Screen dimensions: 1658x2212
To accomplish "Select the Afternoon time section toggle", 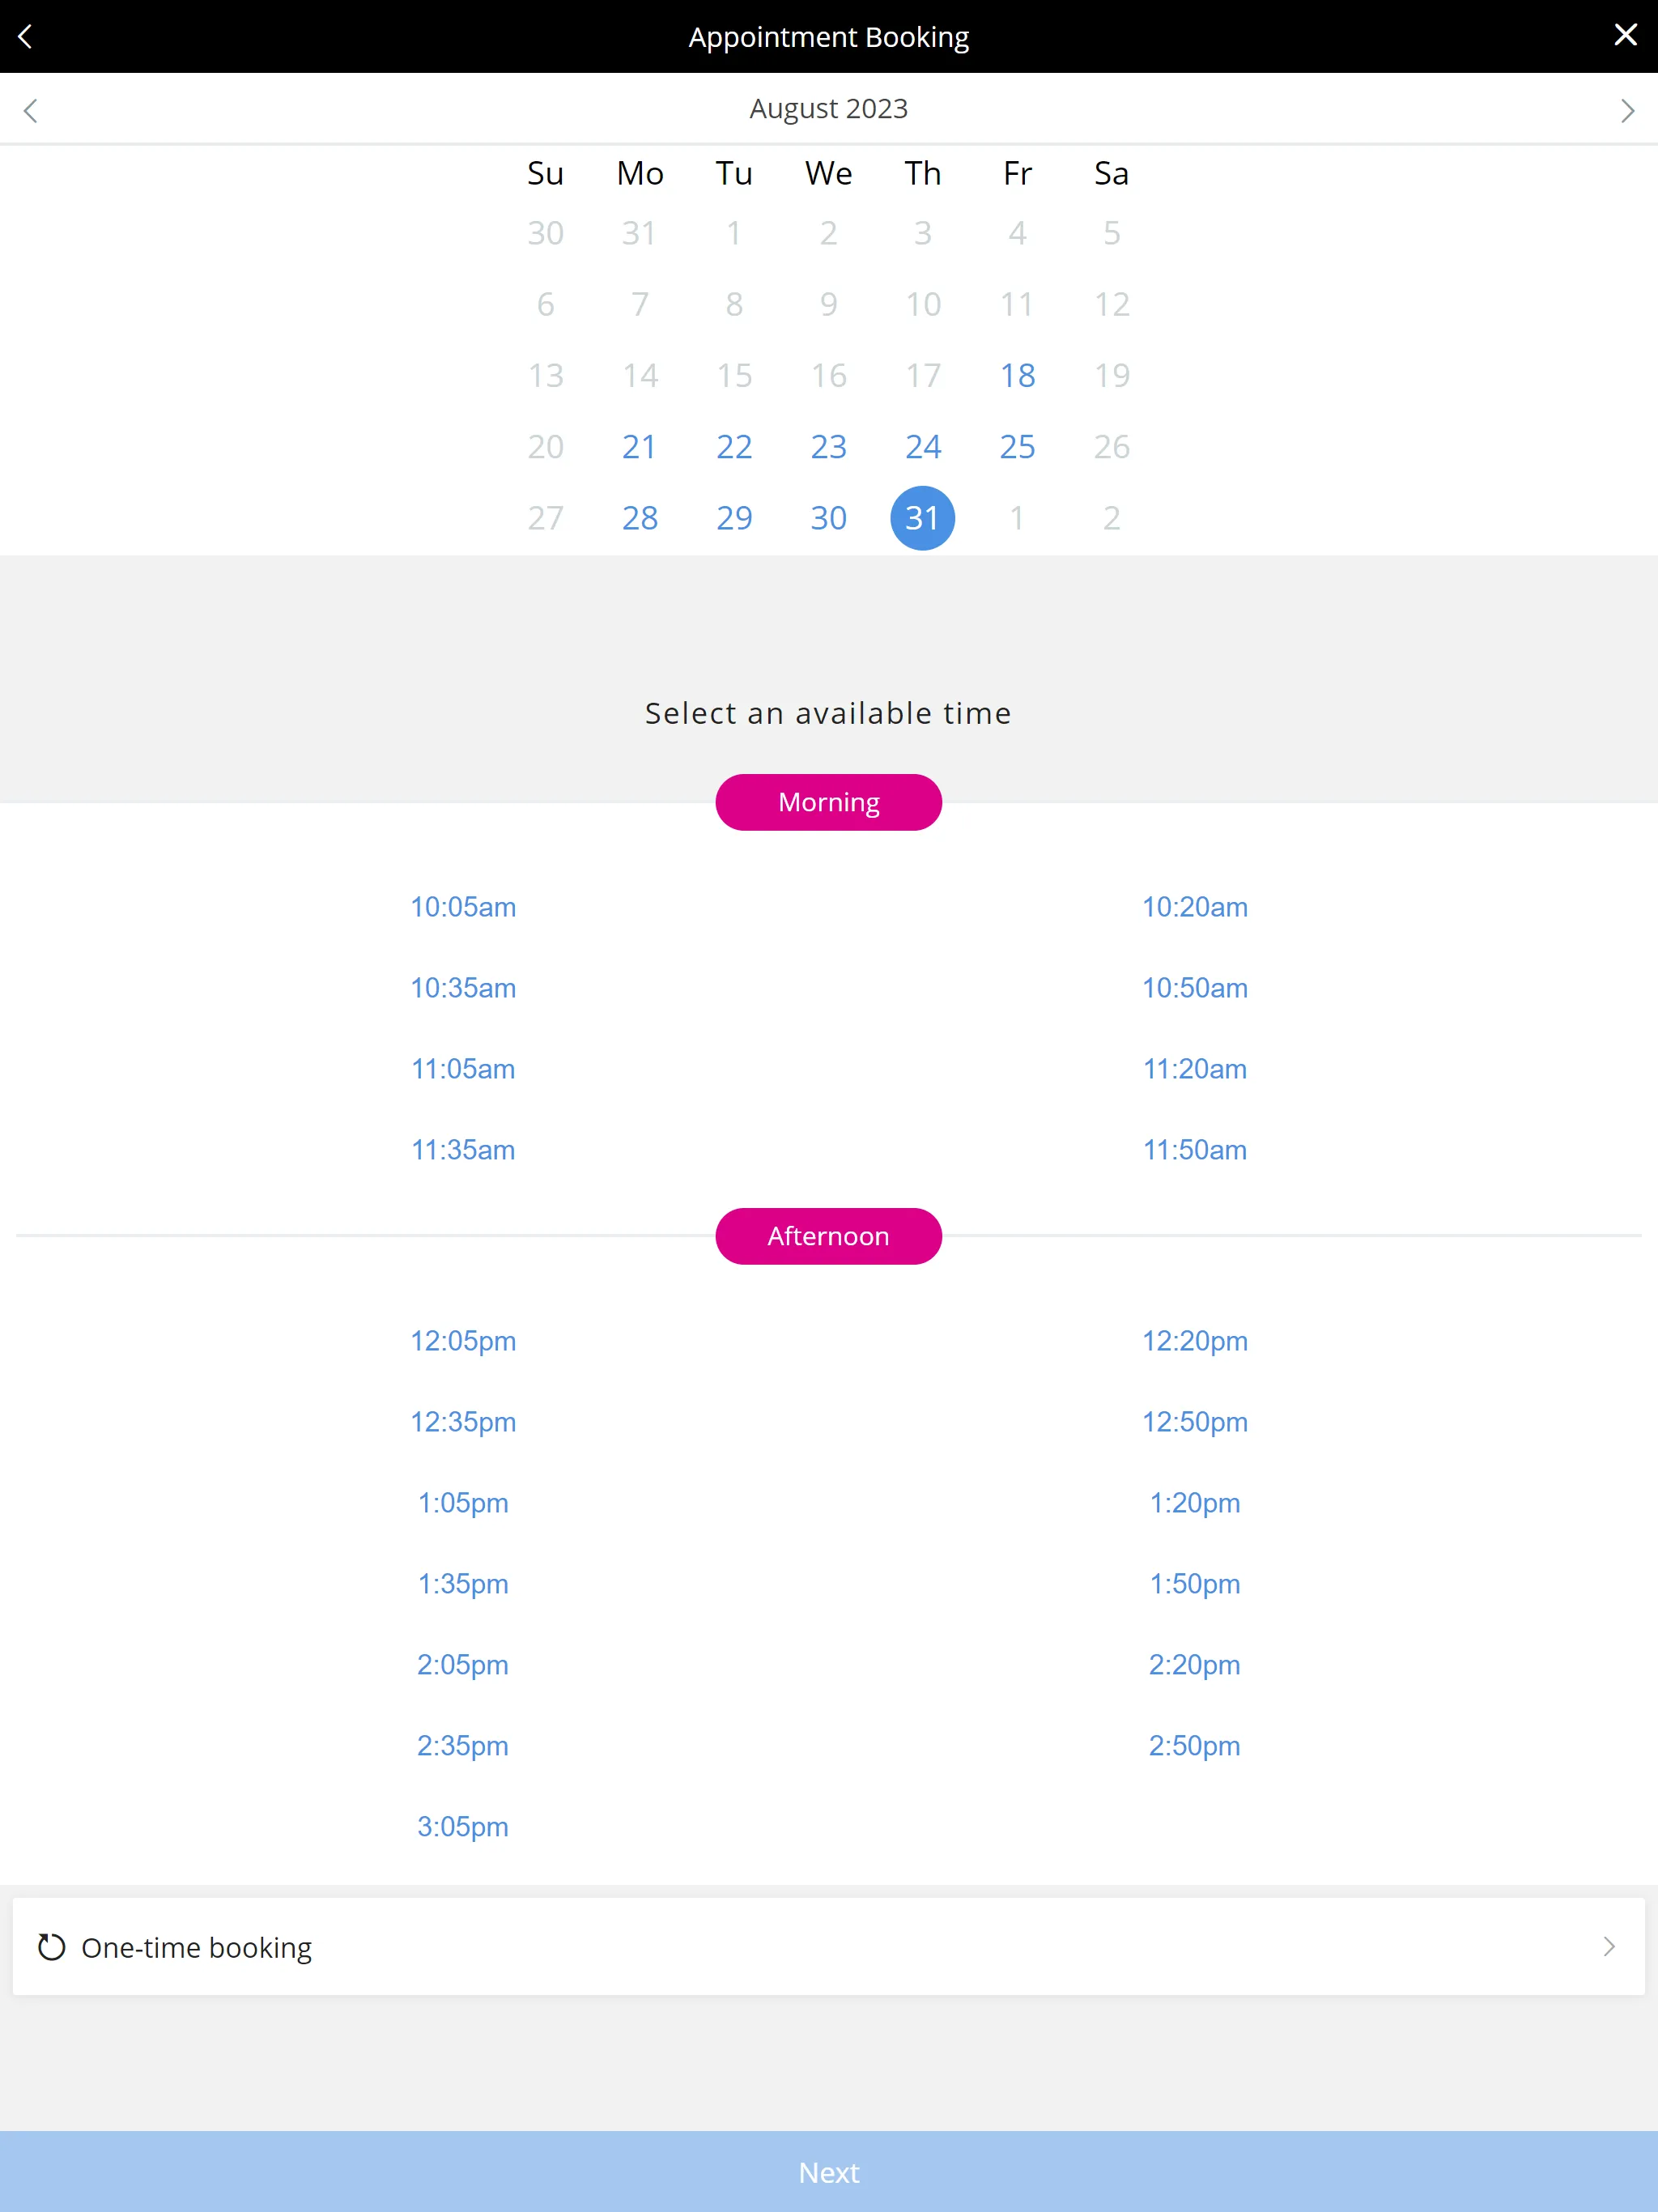I will pos(827,1236).
